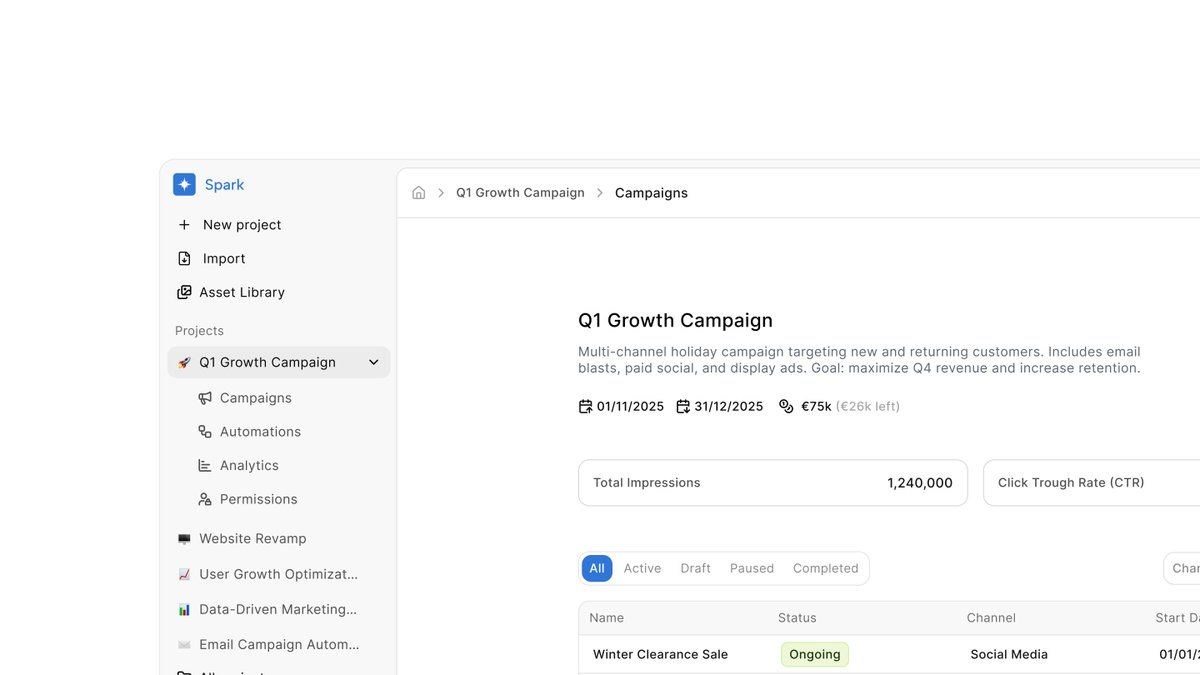The height and width of the screenshot is (675, 1200).
Task: Click the plus icon beside New project
Action: tap(184, 225)
